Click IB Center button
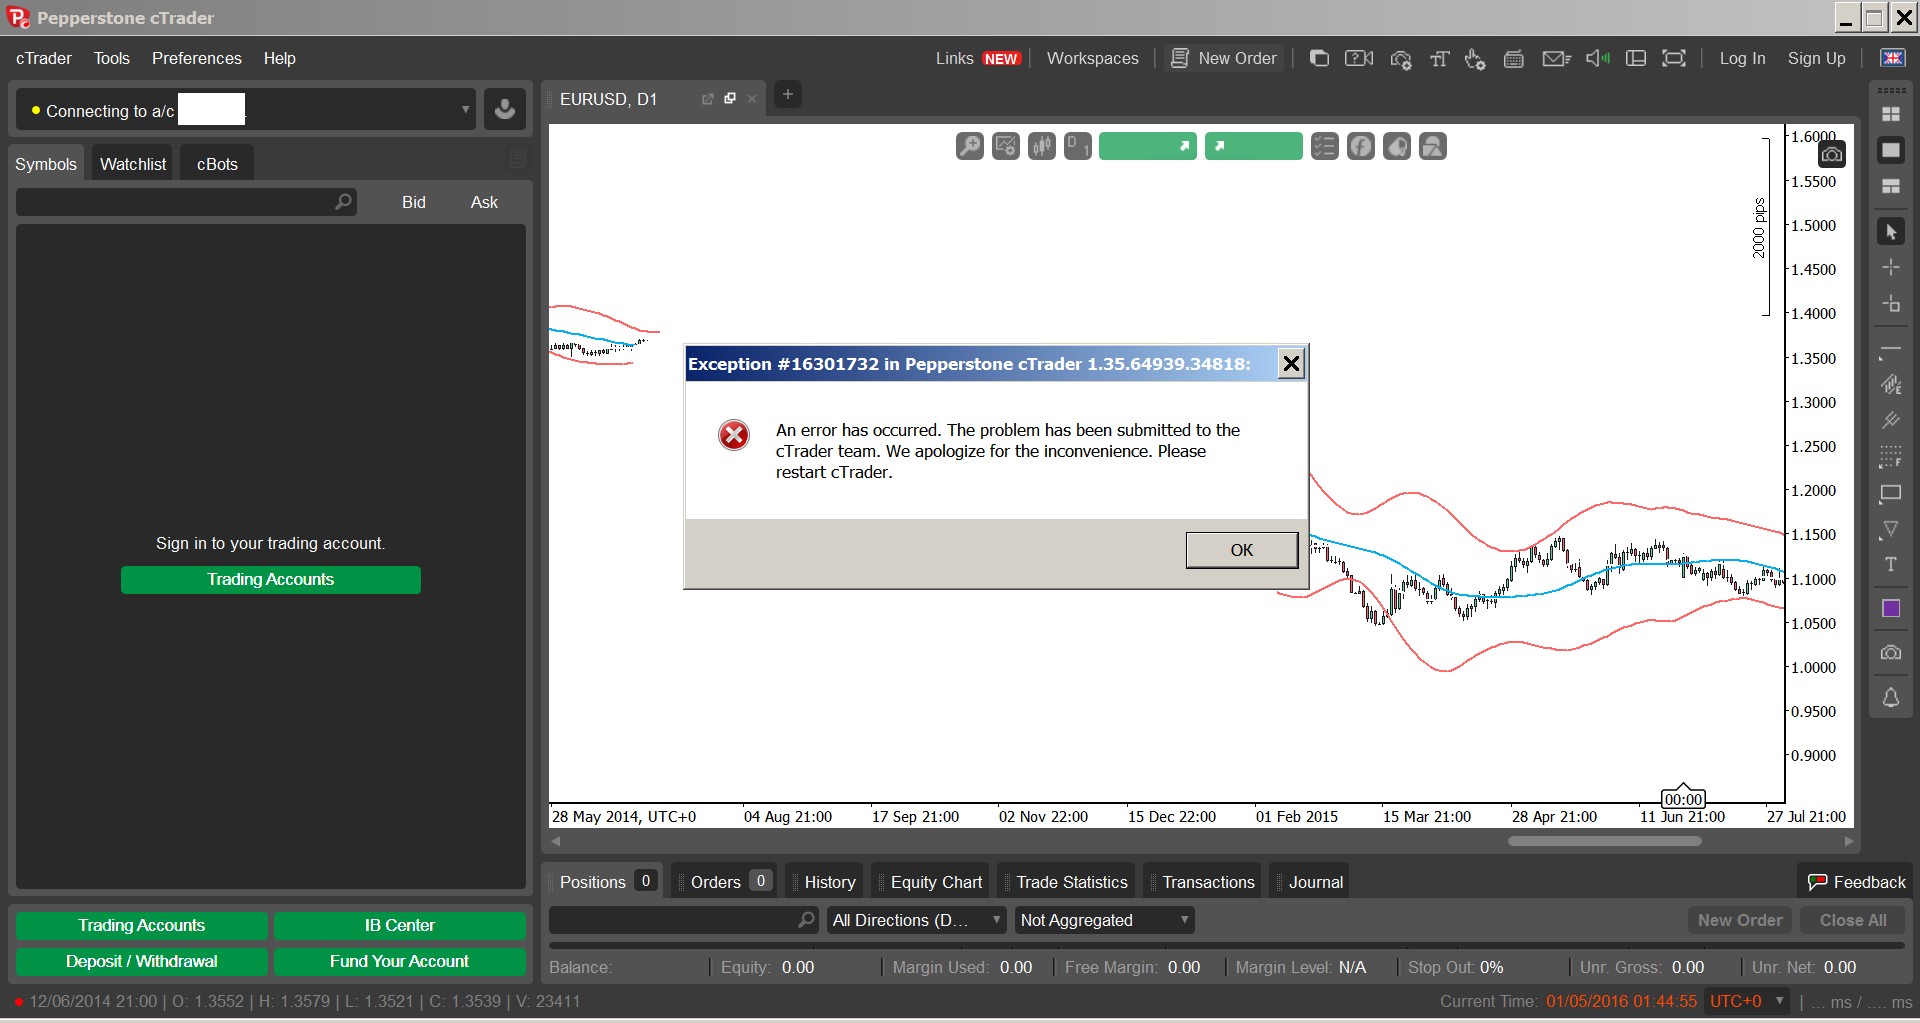 click(x=400, y=925)
